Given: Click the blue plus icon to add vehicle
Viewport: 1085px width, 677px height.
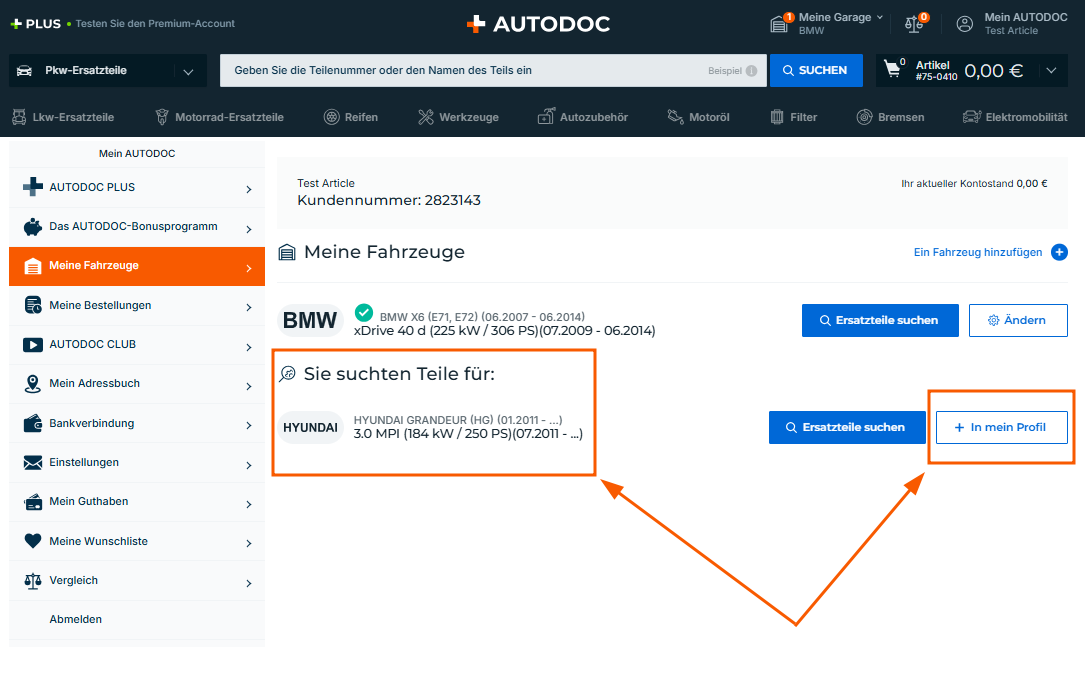Looking at the screenshot, I should point(1059,253).
